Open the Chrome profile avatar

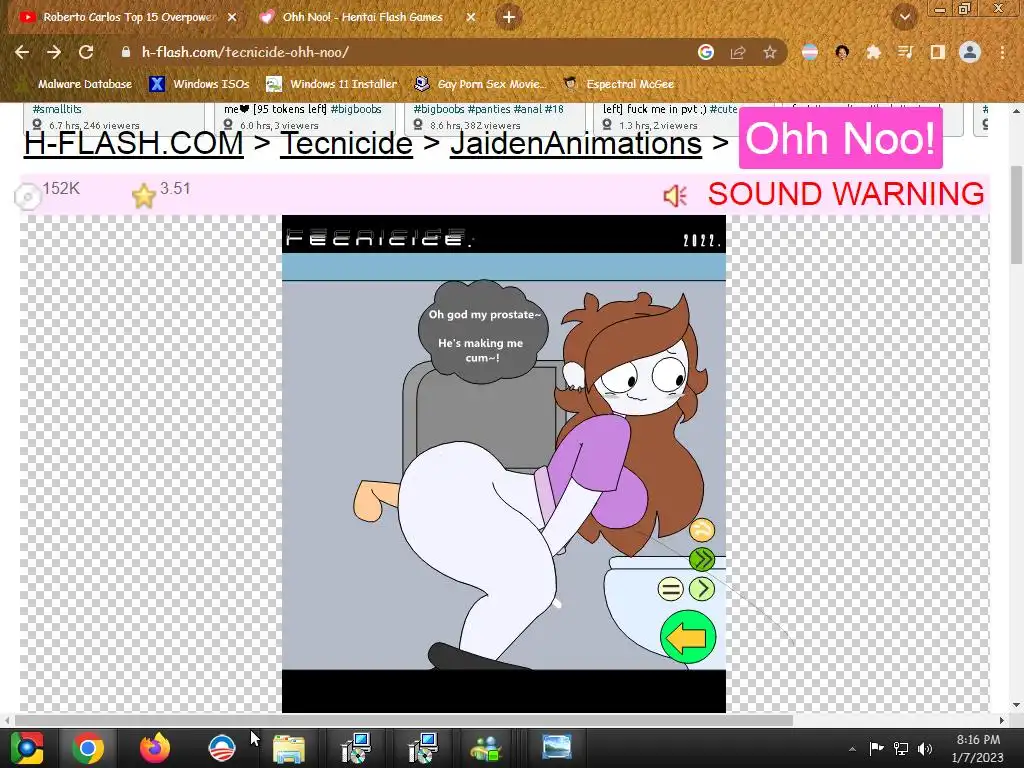[970, 52]
